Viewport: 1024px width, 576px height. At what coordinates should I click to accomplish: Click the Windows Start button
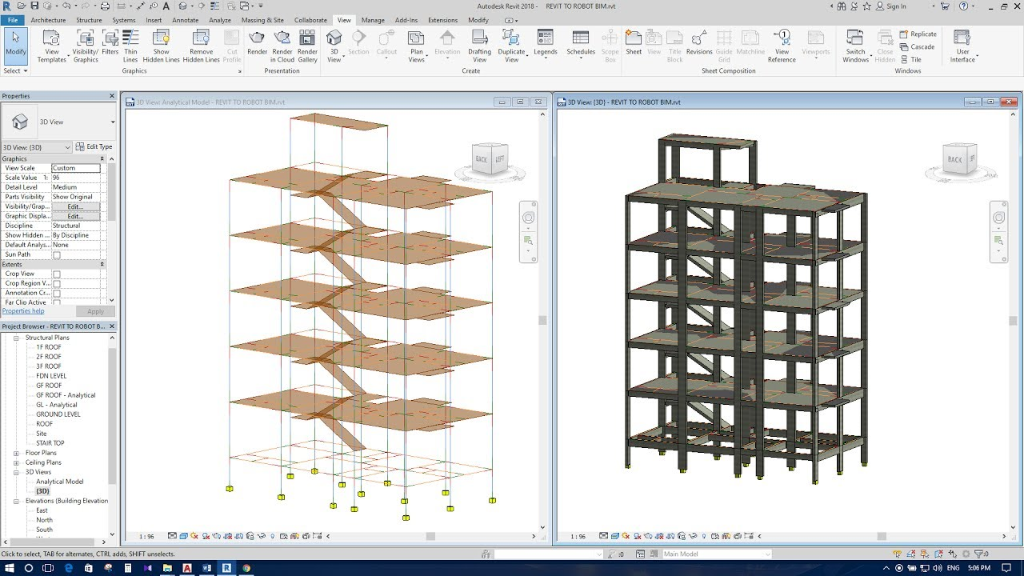8,568
